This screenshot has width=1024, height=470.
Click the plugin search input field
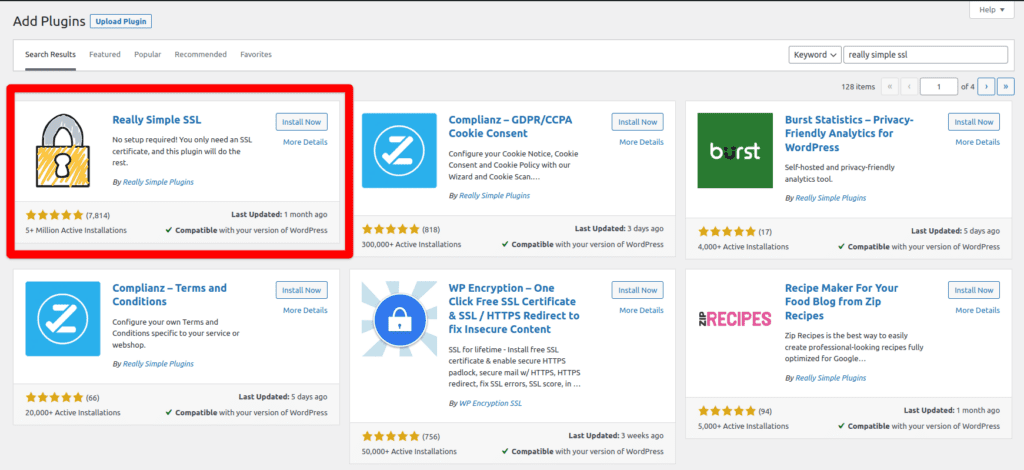pos(924,55)
